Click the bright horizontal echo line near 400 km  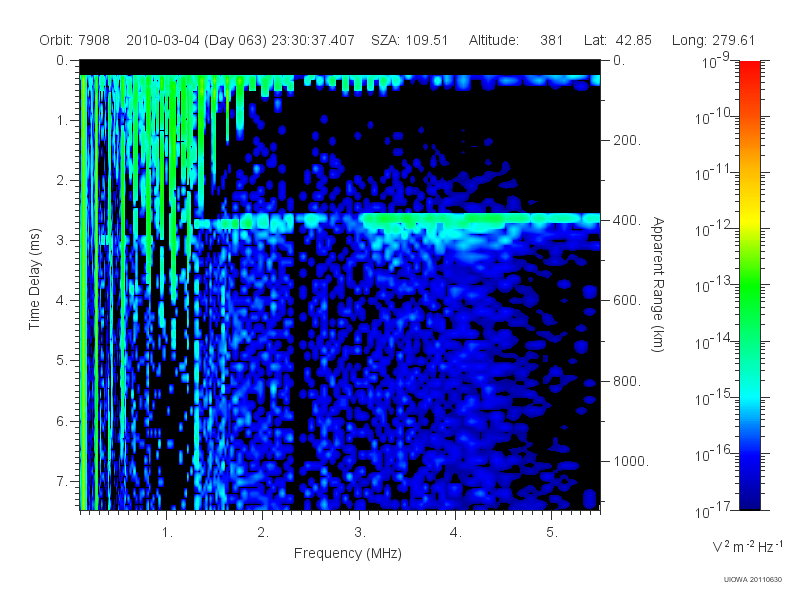tap(396, 220)
